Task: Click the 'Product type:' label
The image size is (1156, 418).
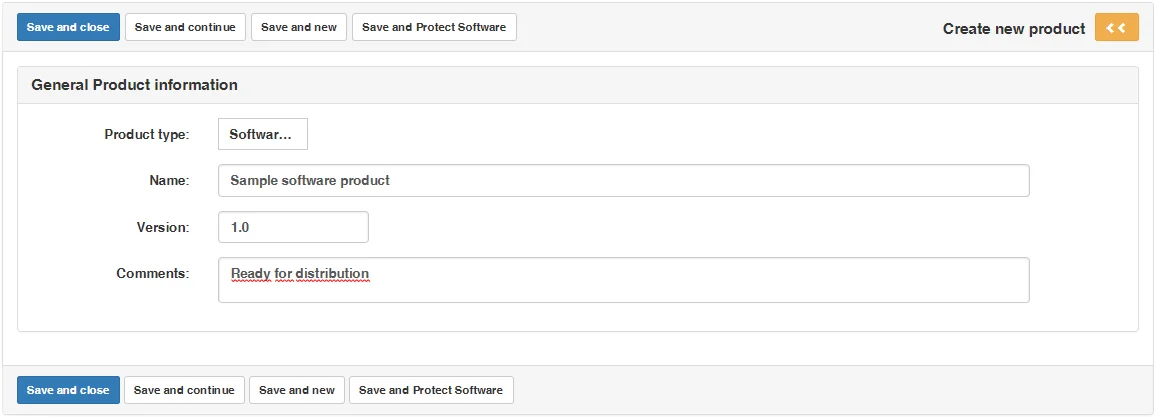Action: [x=147, y=134]
